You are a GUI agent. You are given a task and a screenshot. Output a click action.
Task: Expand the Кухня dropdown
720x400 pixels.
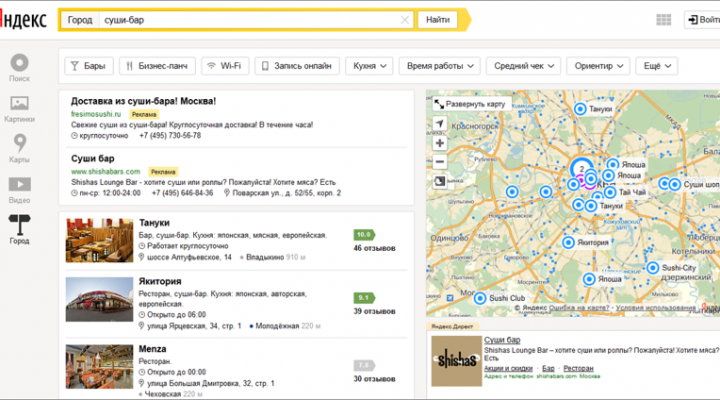click(369, 66)
